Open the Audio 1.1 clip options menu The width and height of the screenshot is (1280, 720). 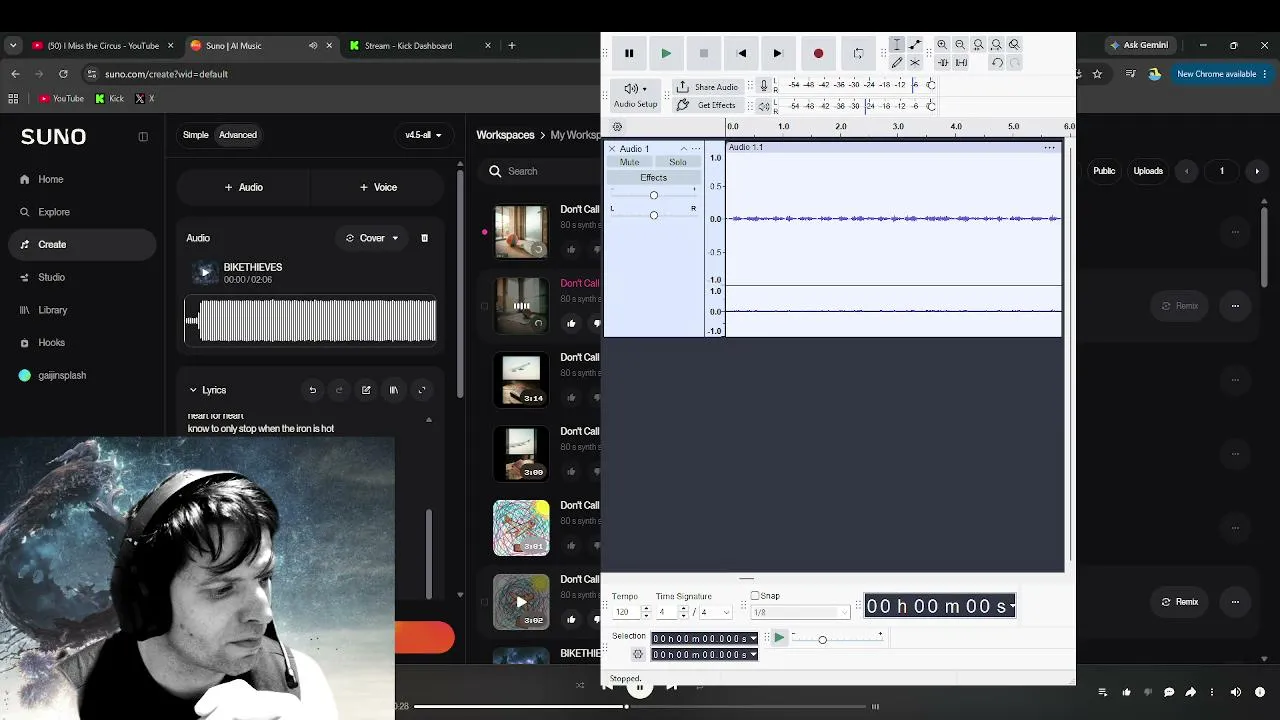1050,148
